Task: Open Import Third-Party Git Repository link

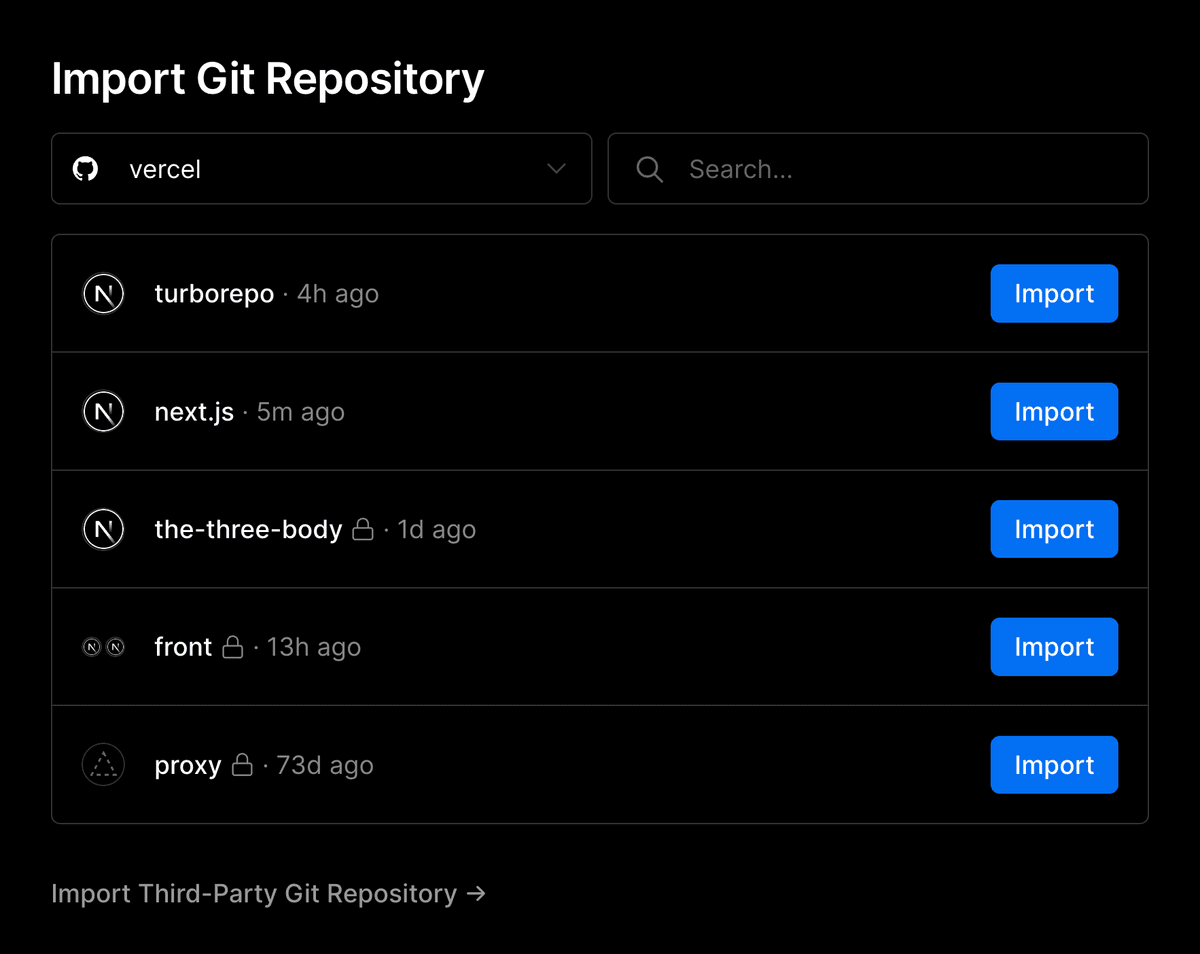Action: tap(268, 893)
